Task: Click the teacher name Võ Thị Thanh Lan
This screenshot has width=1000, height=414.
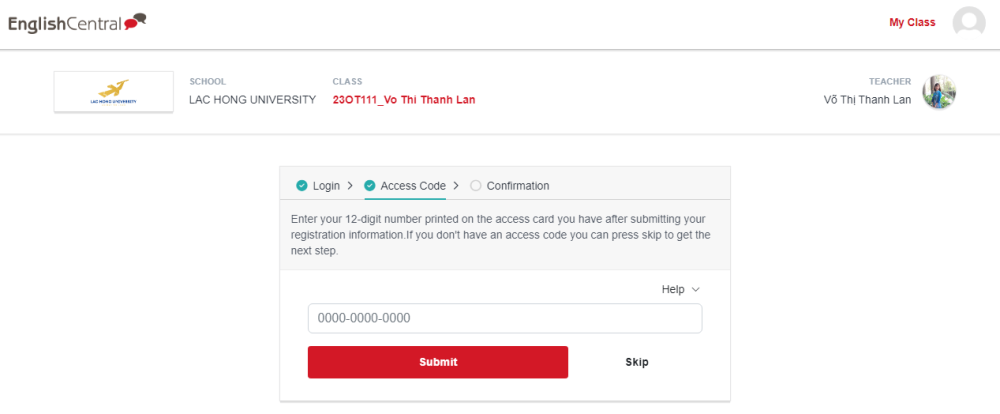Action: pos(867,100)
